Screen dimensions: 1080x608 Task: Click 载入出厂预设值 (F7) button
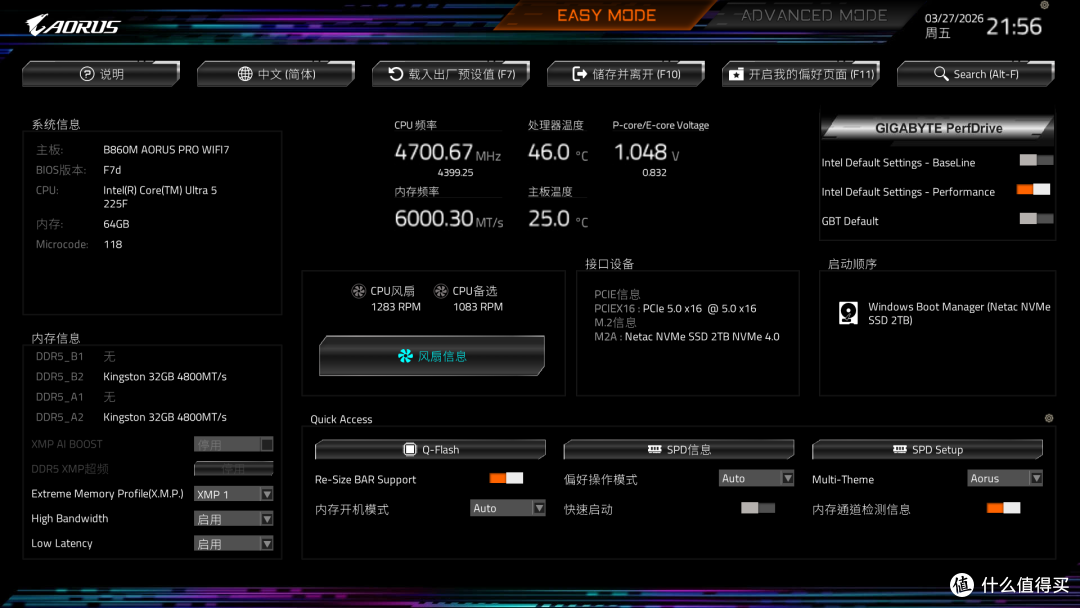point(451,74)
